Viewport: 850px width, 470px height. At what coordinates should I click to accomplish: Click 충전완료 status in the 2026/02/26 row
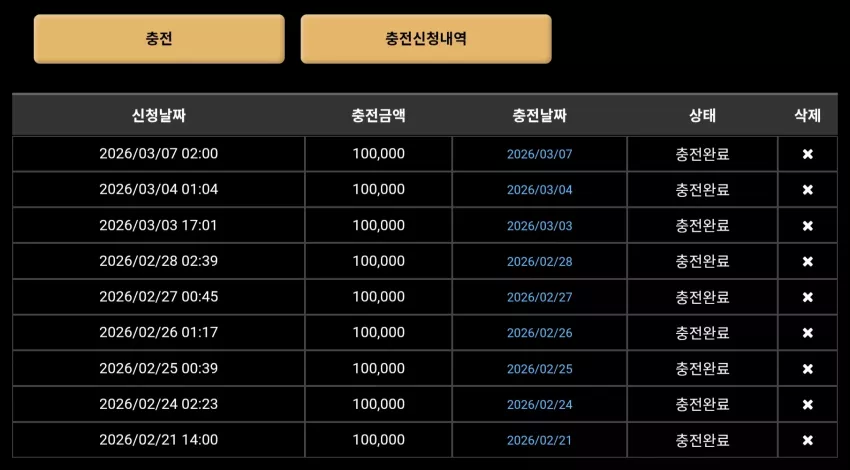[x=703, y=333]
